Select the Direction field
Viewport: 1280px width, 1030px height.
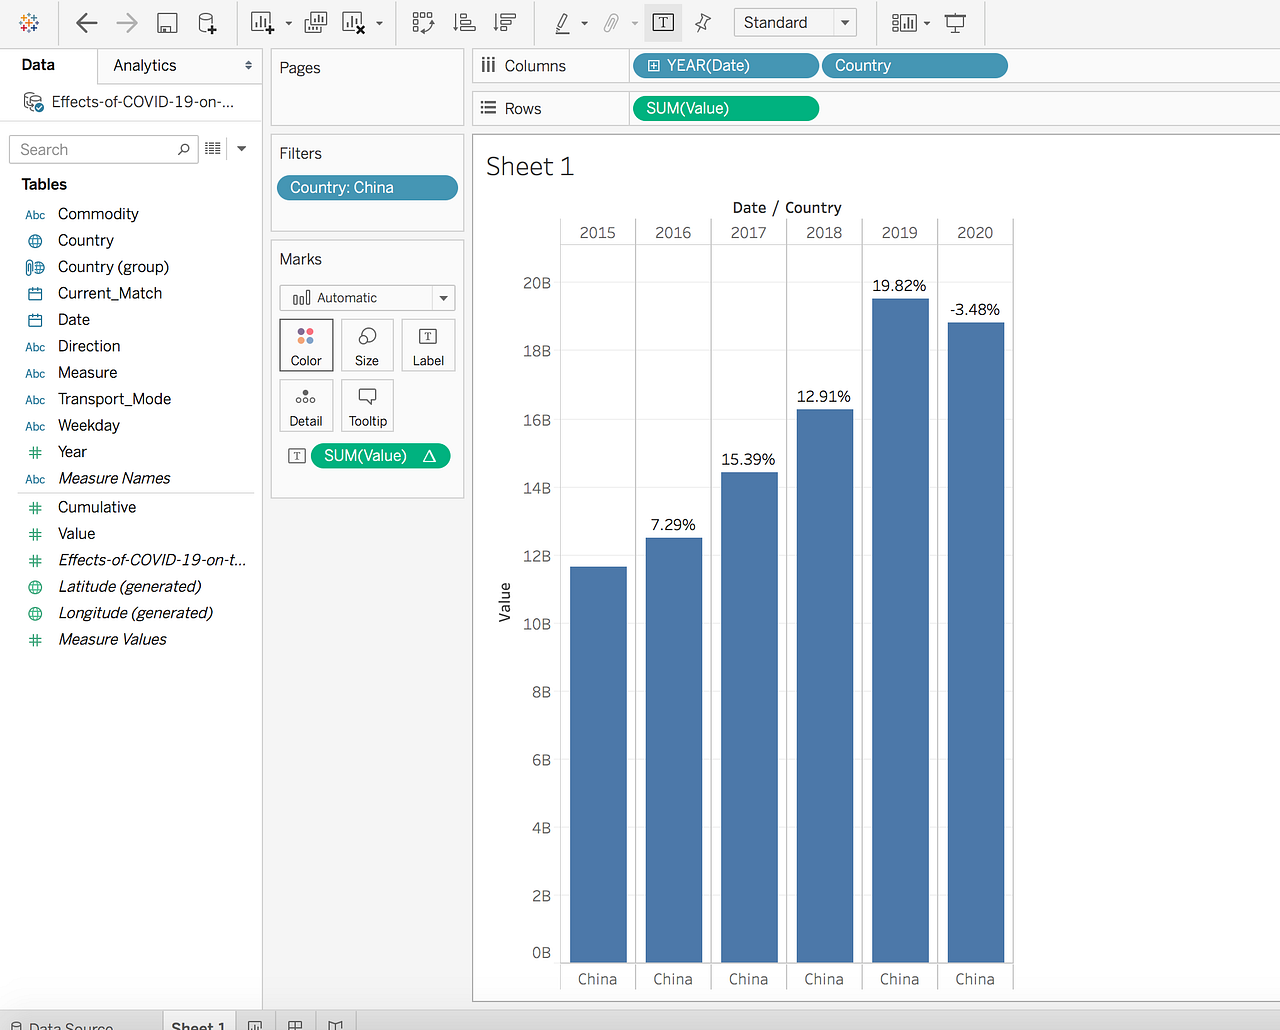coord(89,347)
